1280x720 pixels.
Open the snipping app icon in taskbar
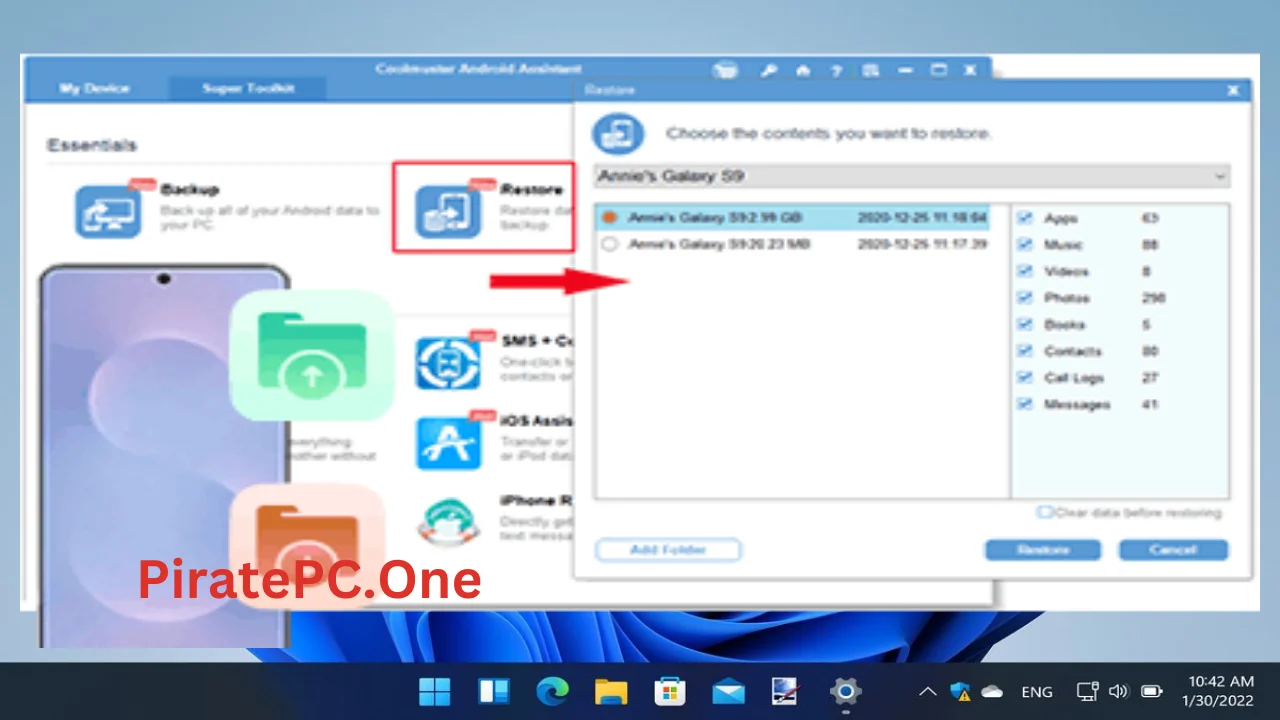[786, 691]
